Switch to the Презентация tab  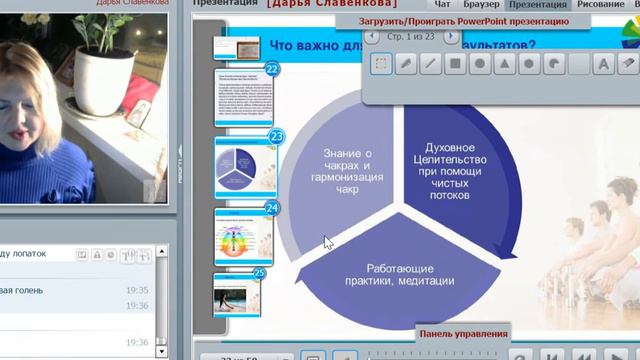point(538,4)
